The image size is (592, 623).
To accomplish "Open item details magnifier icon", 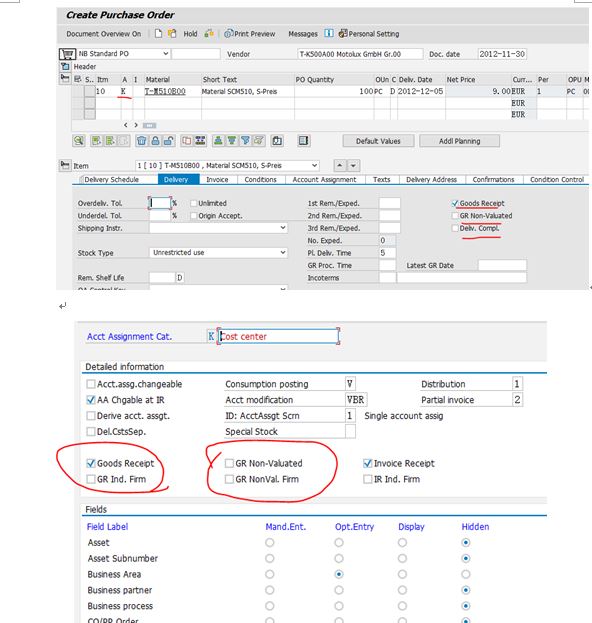I will tap(79, 141).
